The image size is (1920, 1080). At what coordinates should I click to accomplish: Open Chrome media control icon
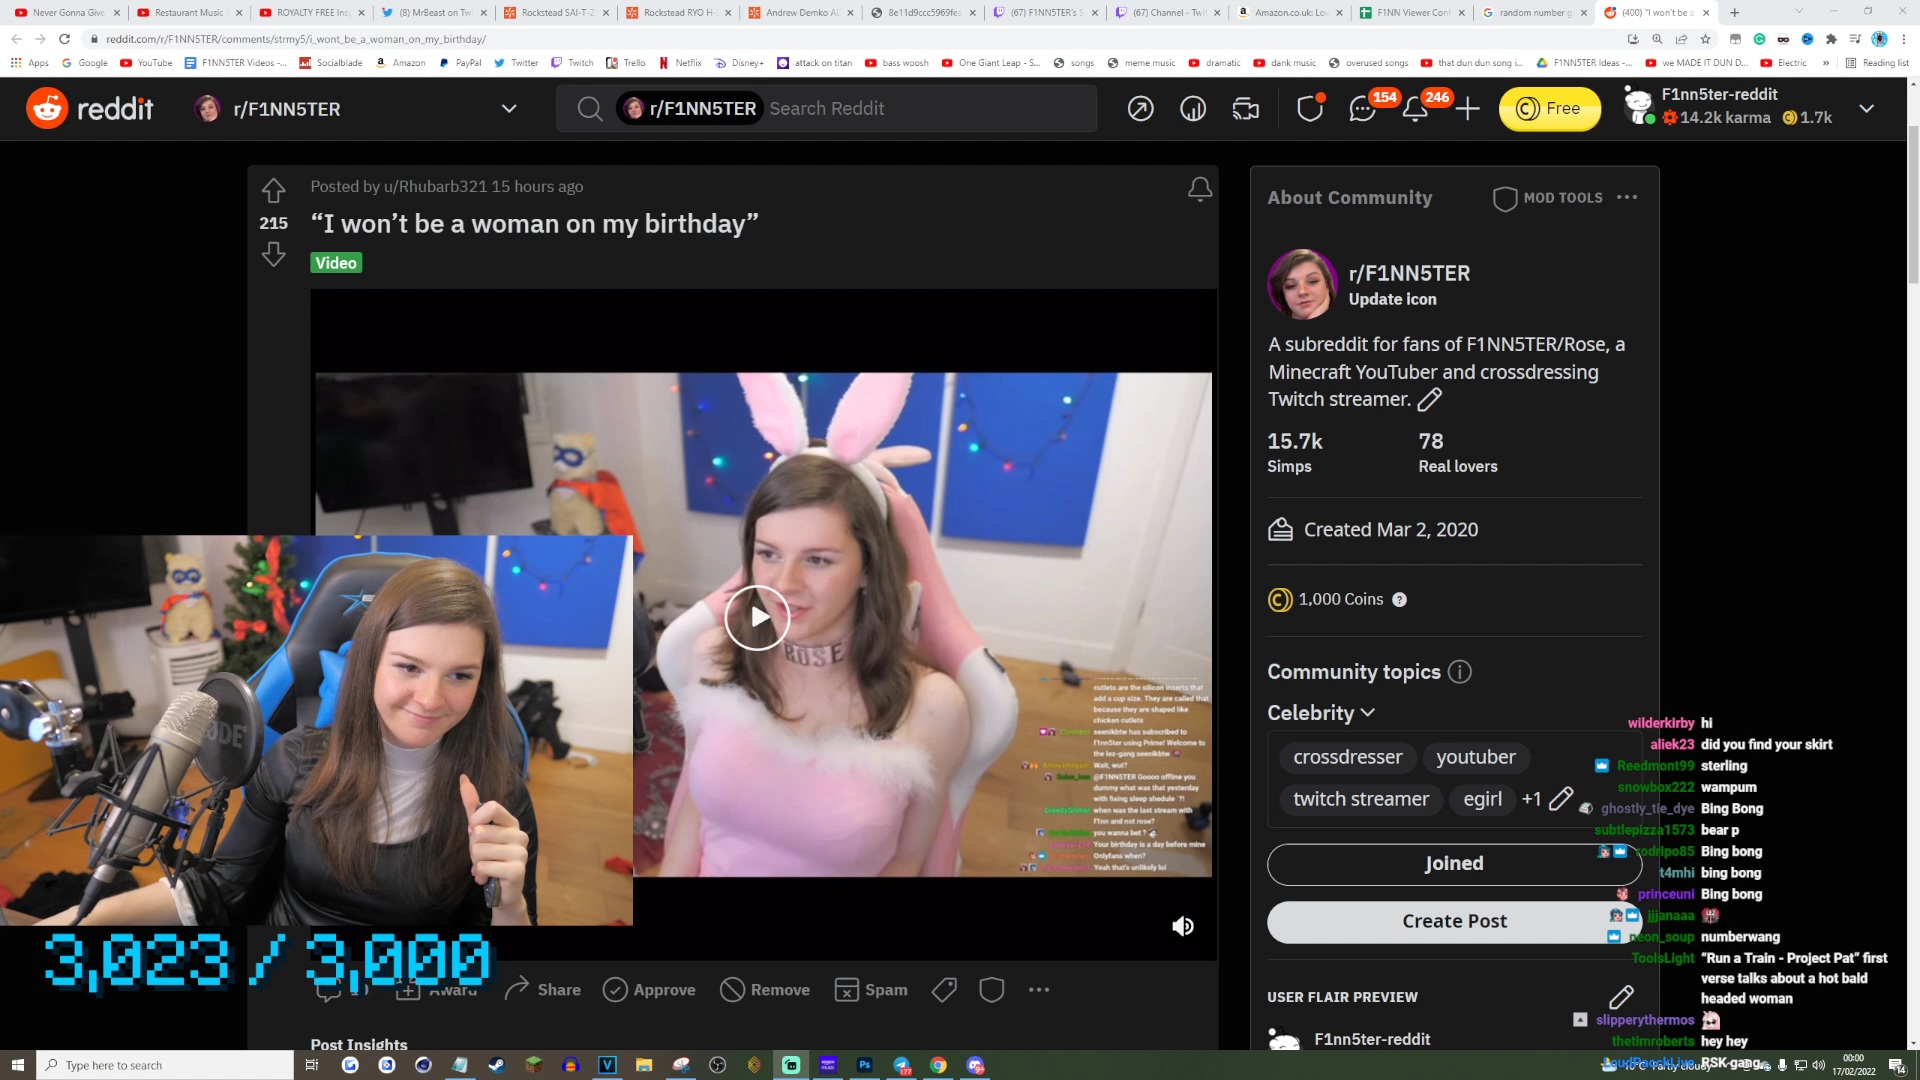pos(1855,39)
